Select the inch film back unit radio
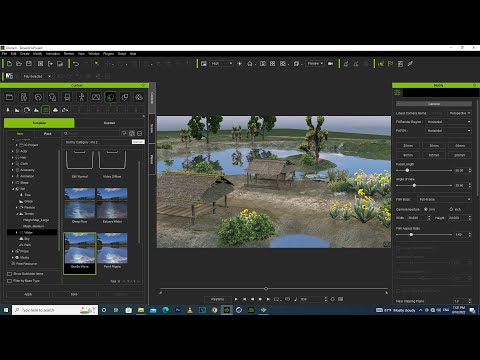 coord(451,209)
